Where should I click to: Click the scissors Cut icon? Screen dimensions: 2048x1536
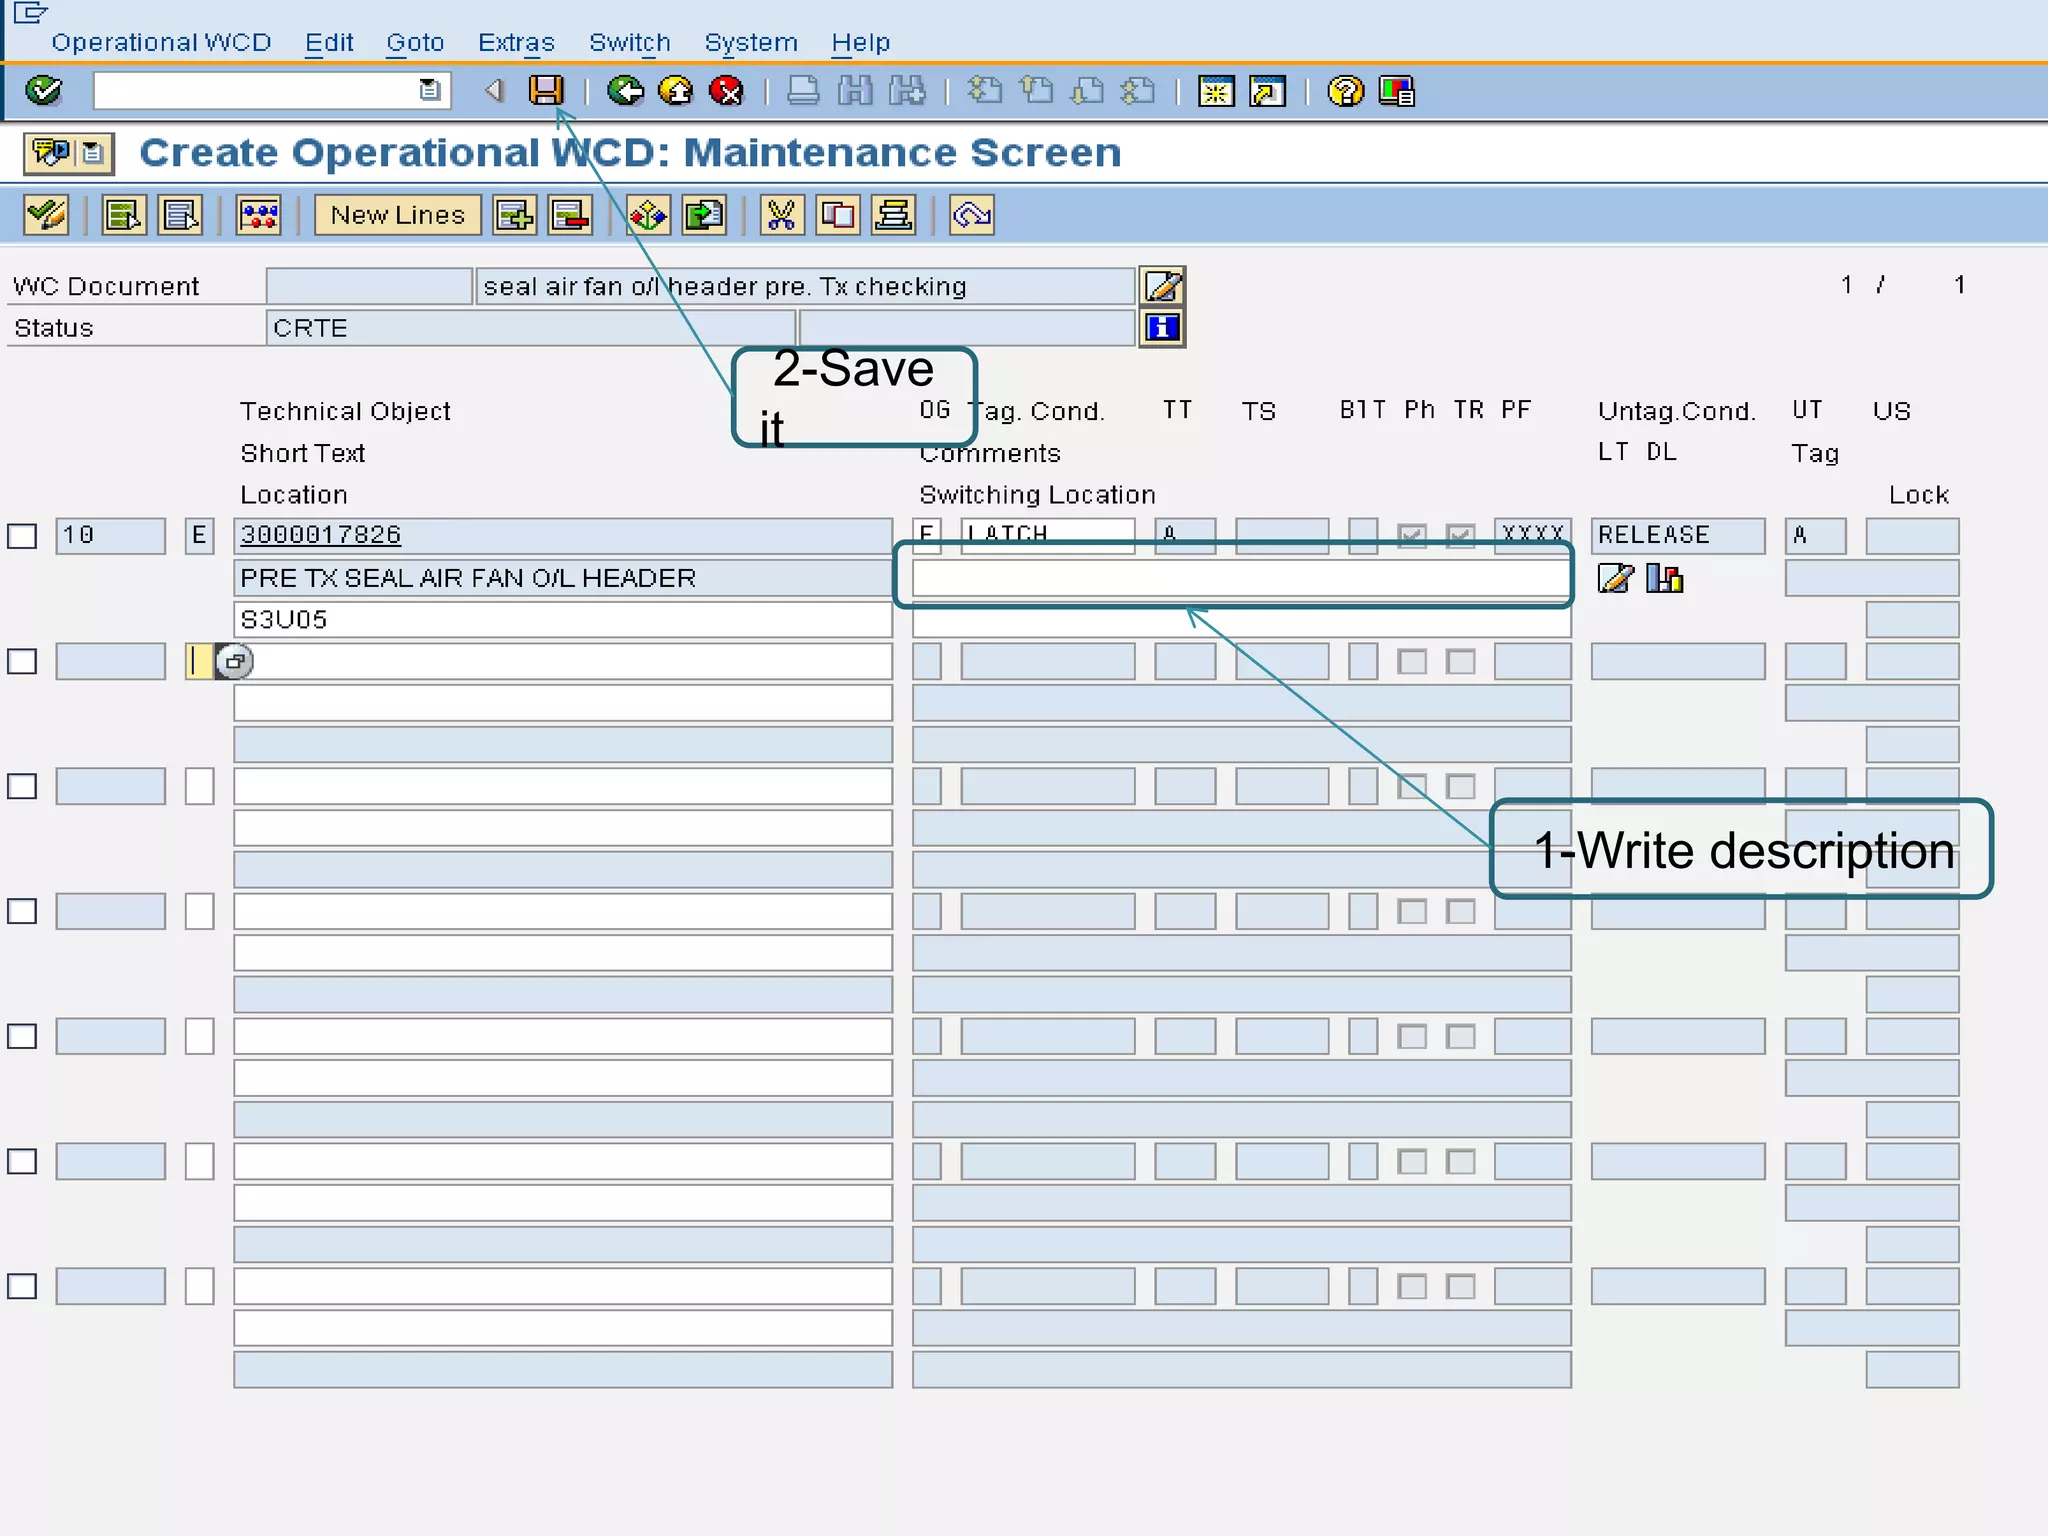tap(781, 215)
